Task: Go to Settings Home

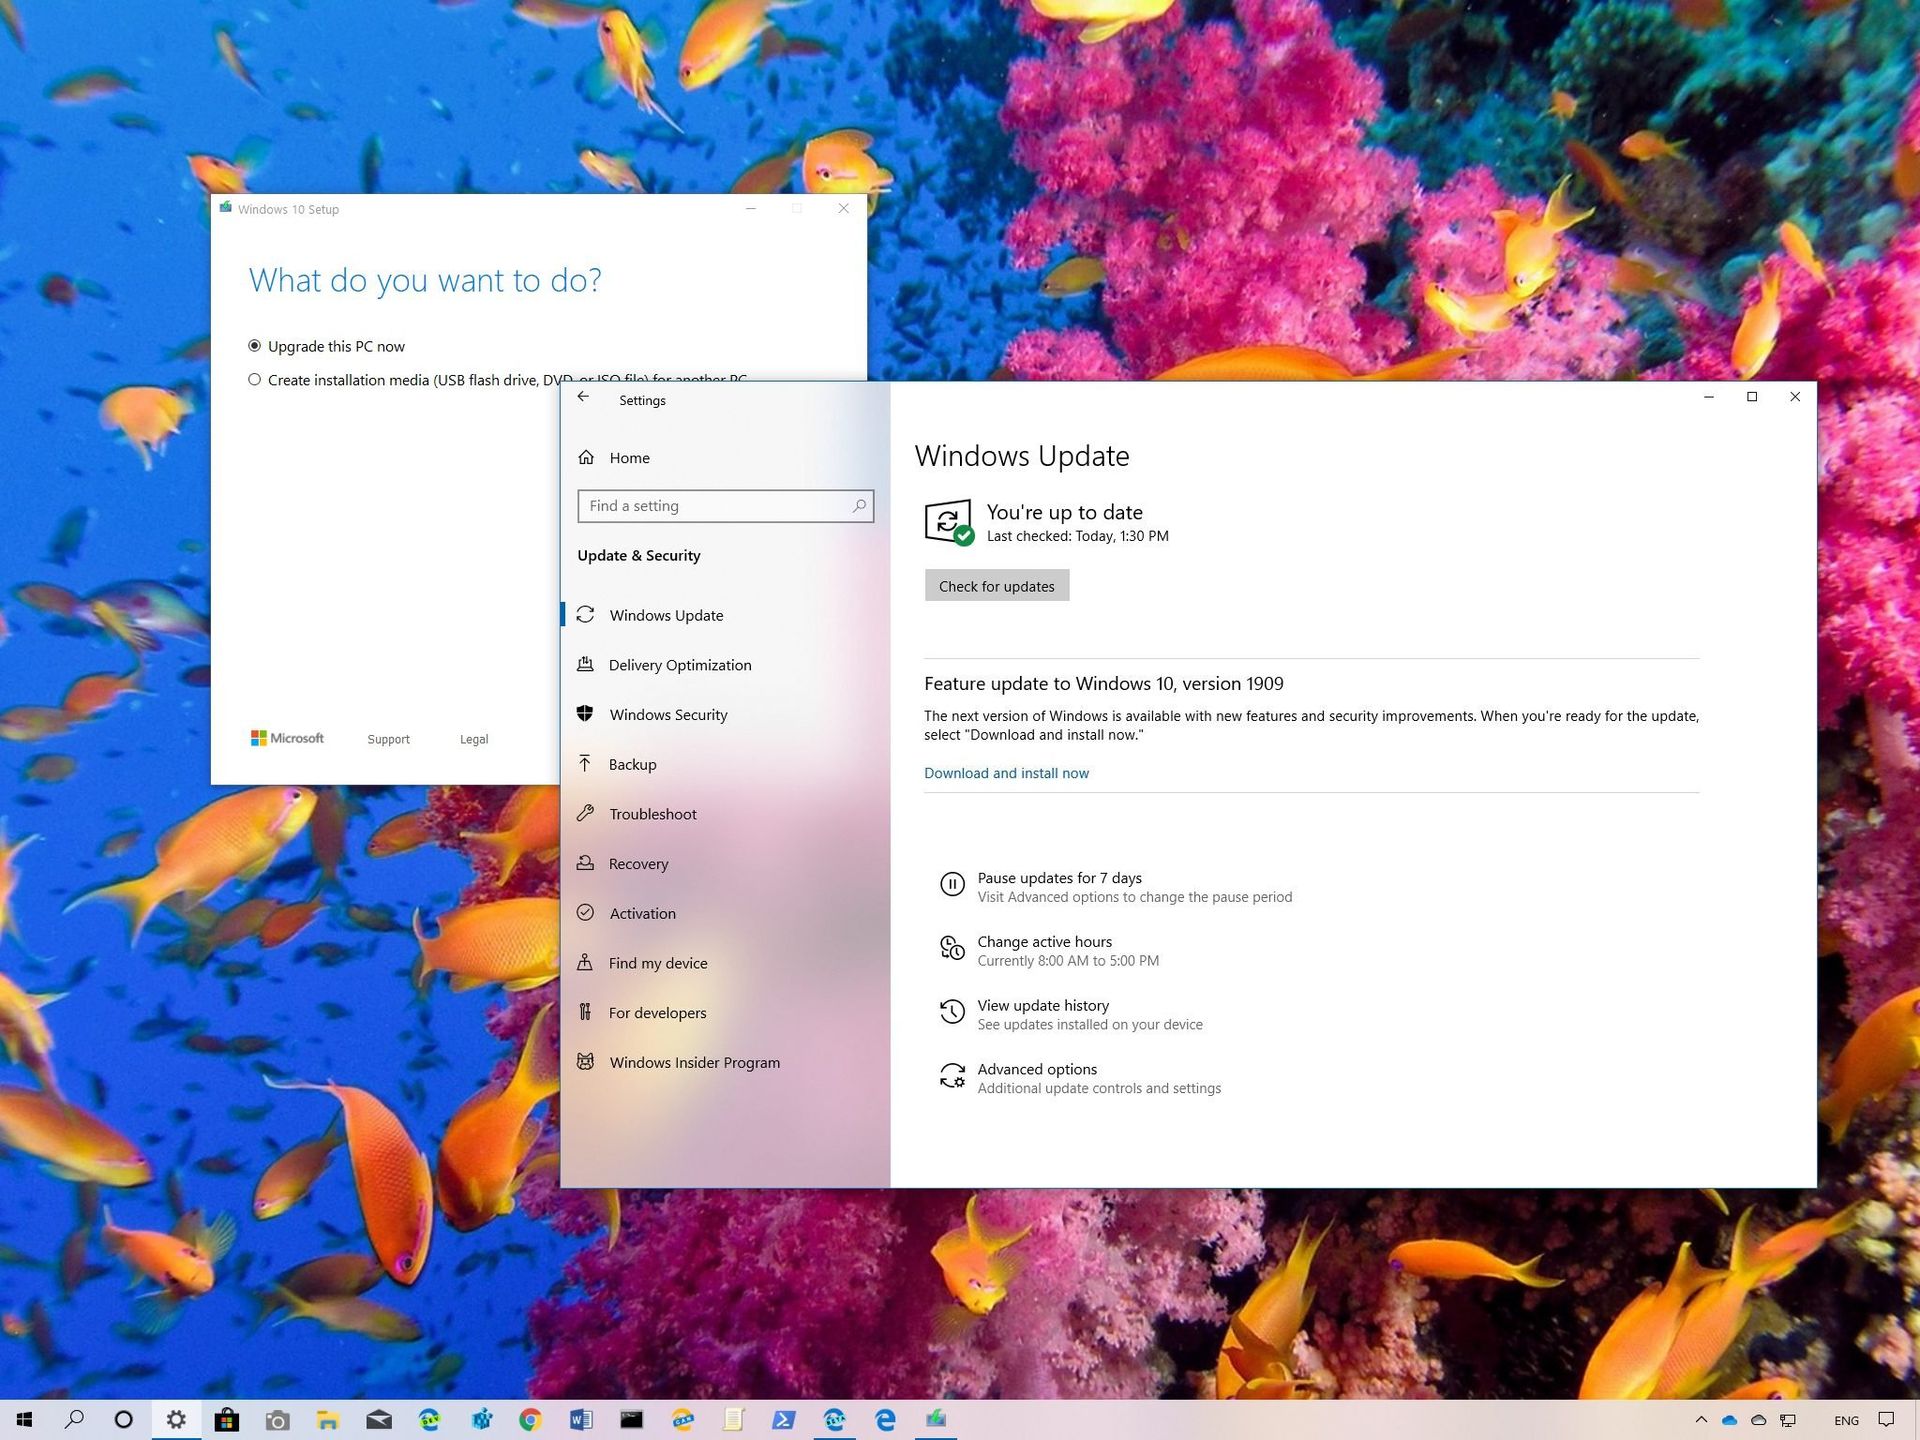Action: (629, 457)
